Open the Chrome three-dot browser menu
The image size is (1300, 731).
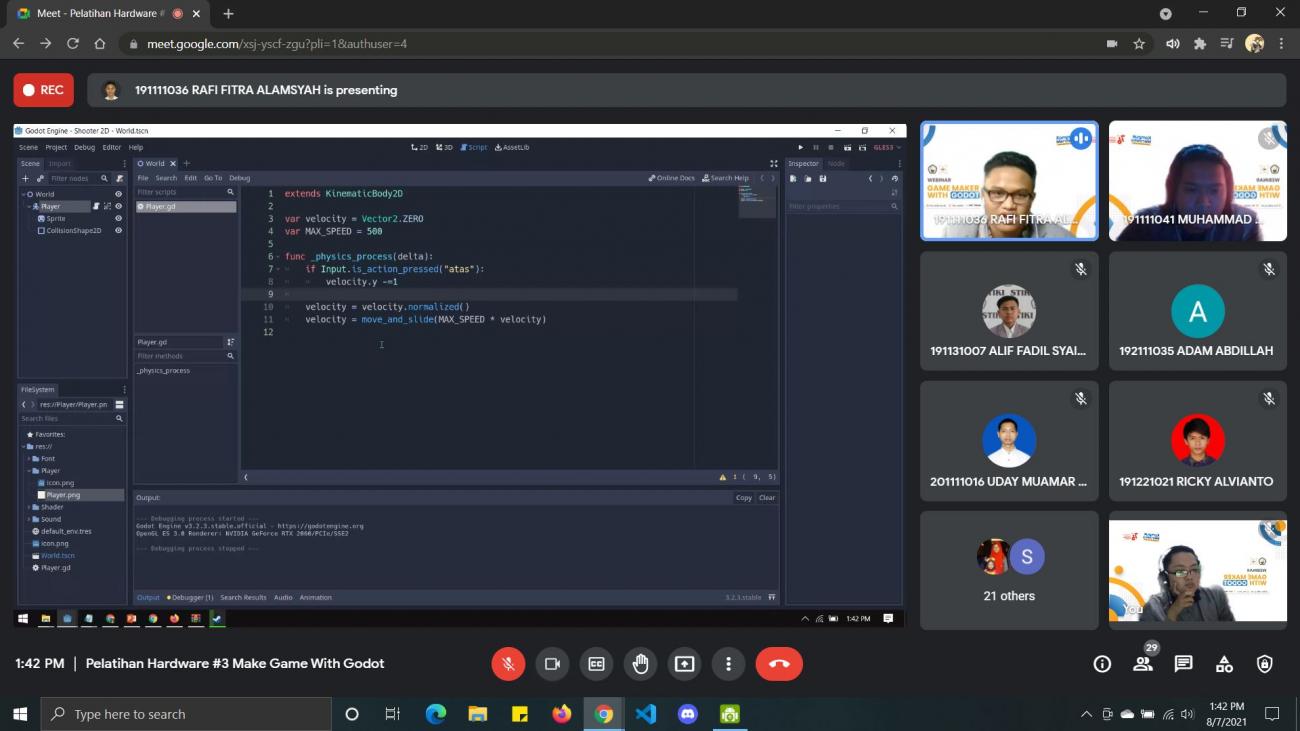[x=1281, y=44]
